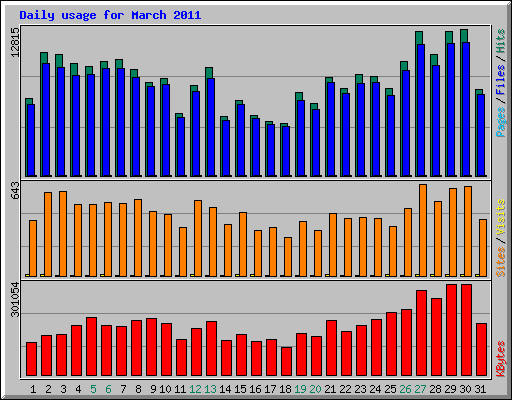Click the 12815 hits axis label
The width and height of the screenshot is (512, 400).
coord(16,42)
